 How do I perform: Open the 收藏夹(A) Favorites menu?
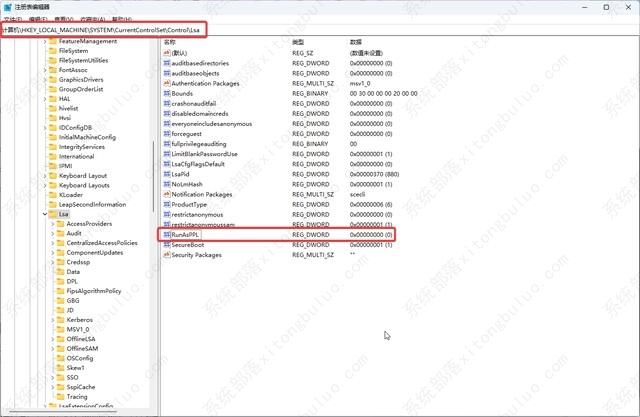pos(93,19)
